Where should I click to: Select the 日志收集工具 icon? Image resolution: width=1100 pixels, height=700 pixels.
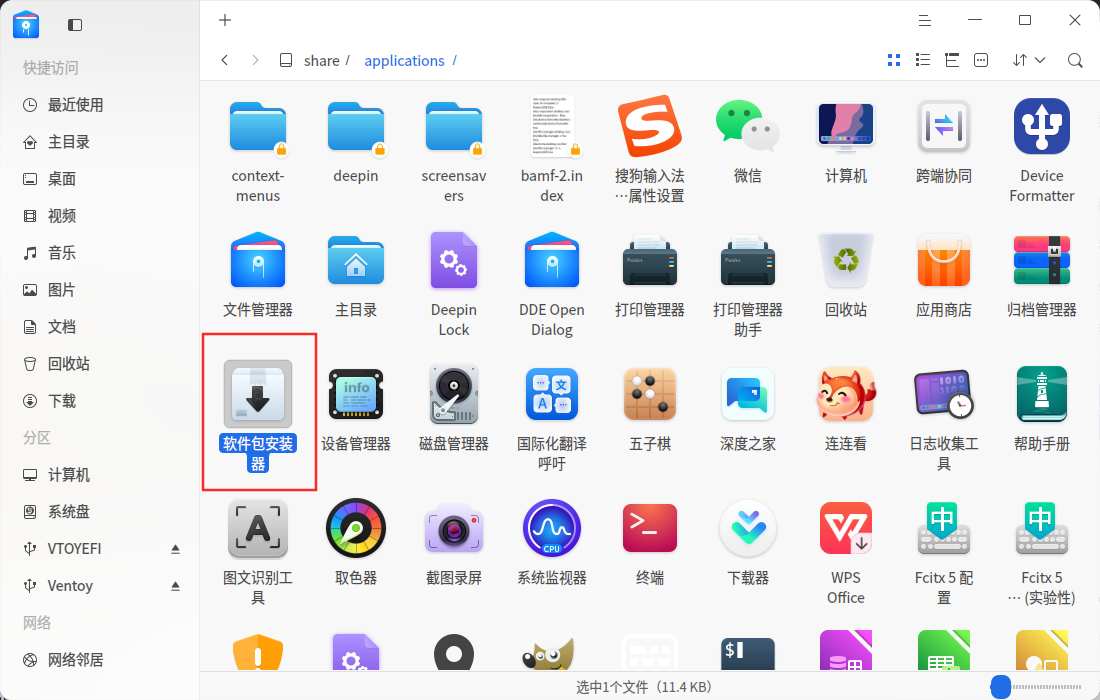[944, 394]
